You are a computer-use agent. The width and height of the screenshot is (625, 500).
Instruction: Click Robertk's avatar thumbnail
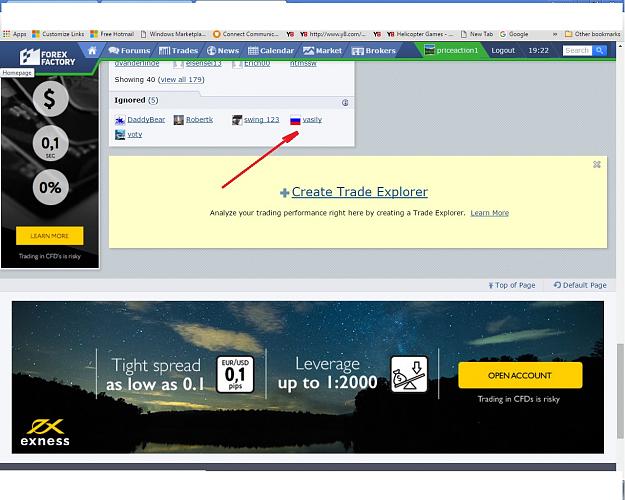click(179, 120)
